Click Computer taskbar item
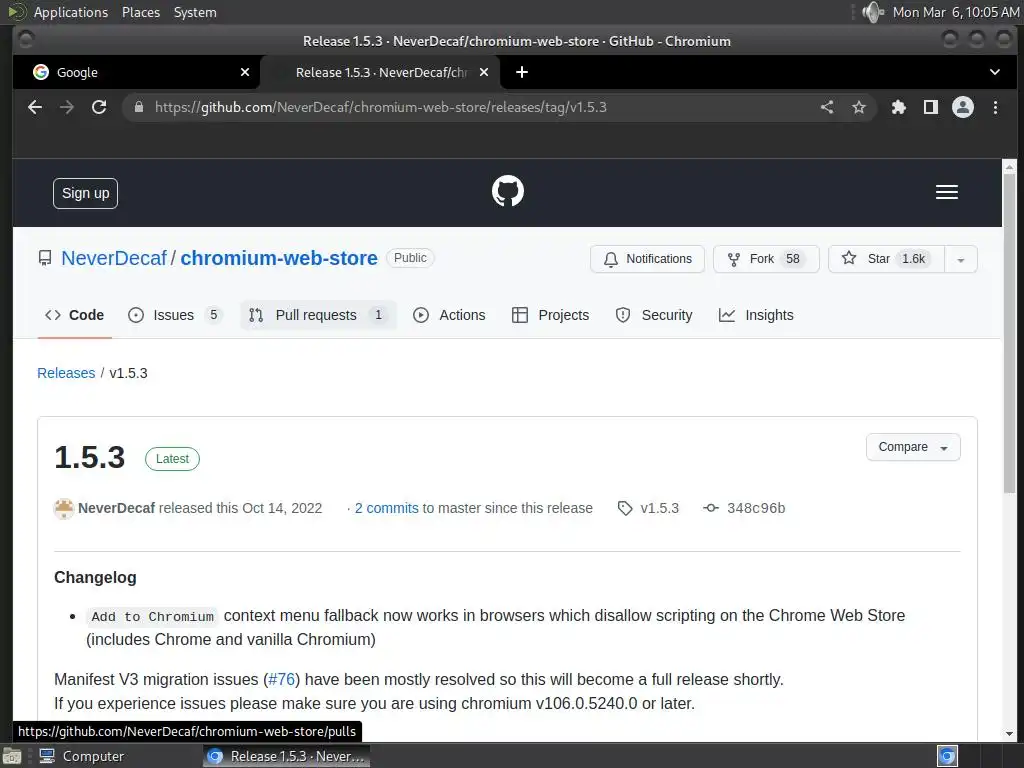This screenshot has height=768, width=1024. [x=82, y=756]
